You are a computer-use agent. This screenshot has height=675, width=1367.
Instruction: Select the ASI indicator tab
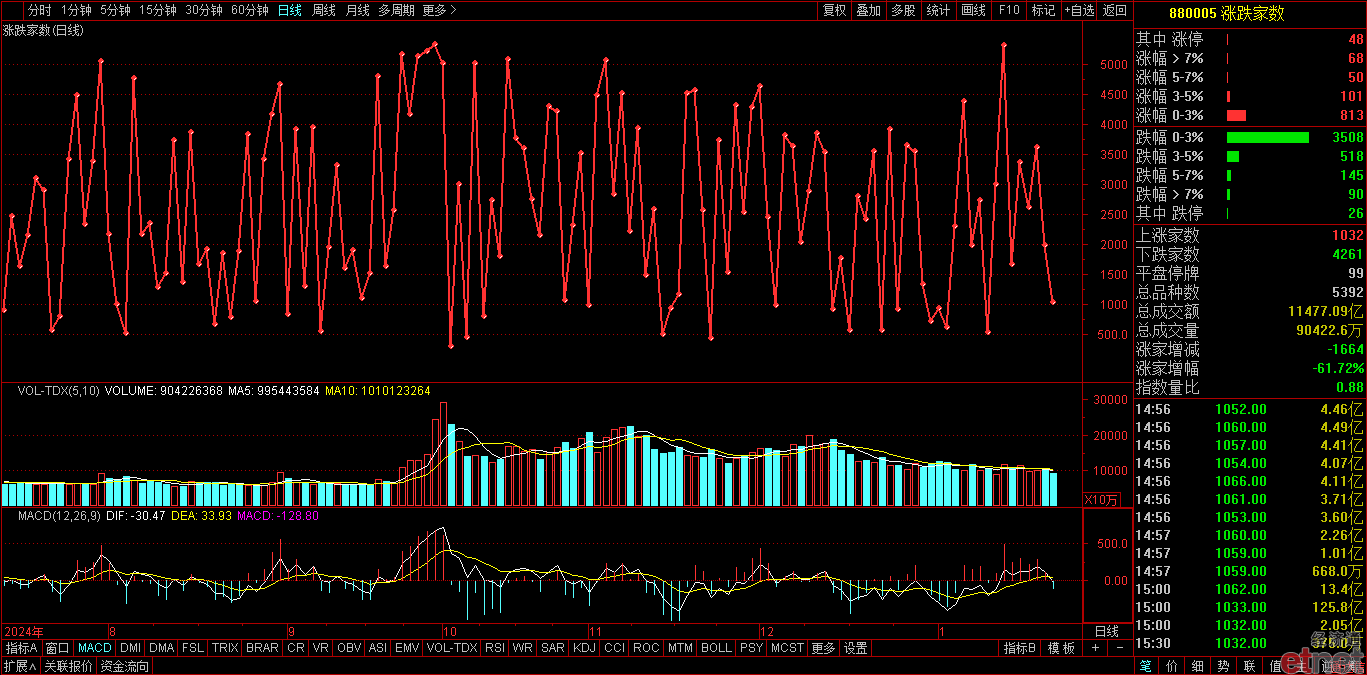click(378, 648)
